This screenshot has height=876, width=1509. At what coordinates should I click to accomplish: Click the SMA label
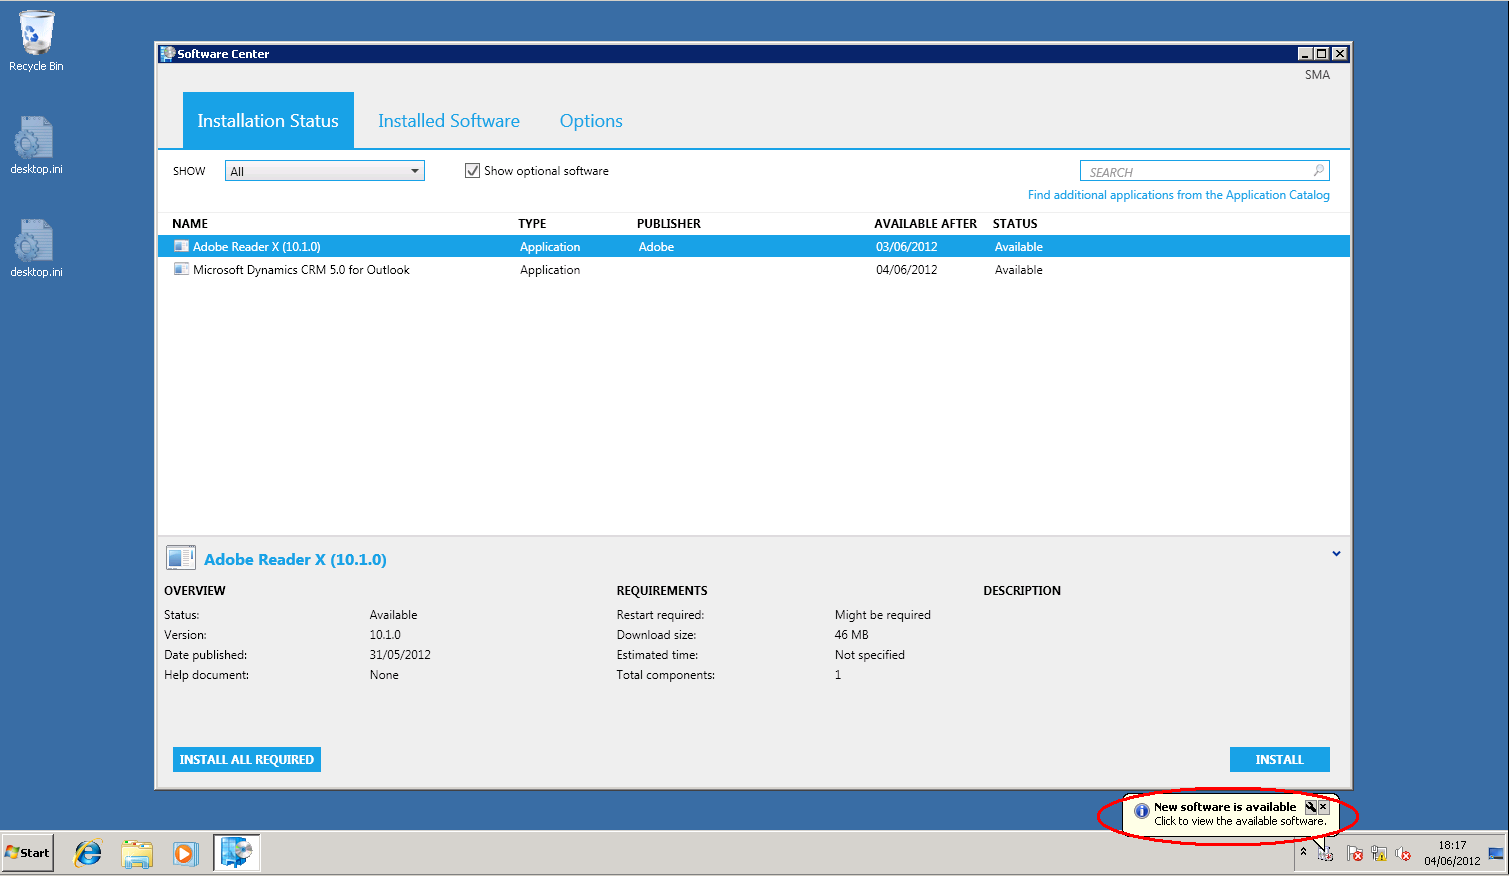coord(1317,75)
